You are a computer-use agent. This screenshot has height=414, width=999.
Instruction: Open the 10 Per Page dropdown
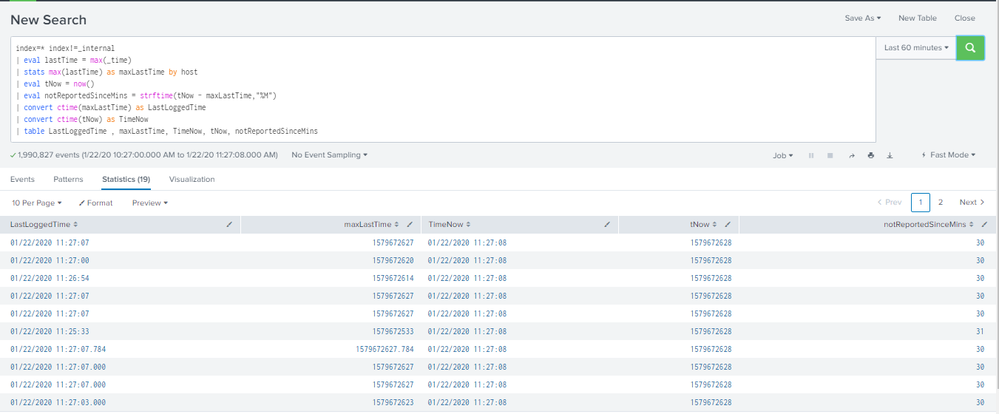pyautogui.click(x=37, y=203)
